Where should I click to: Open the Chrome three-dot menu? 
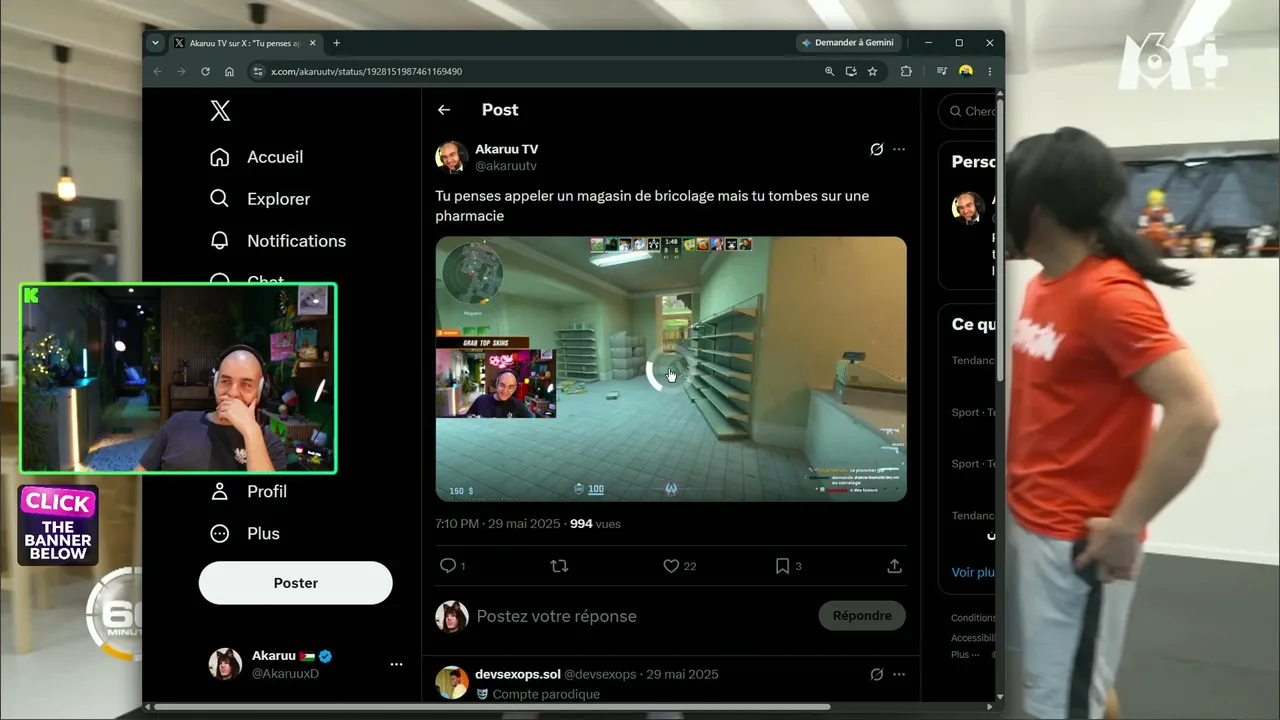point(990,72)
